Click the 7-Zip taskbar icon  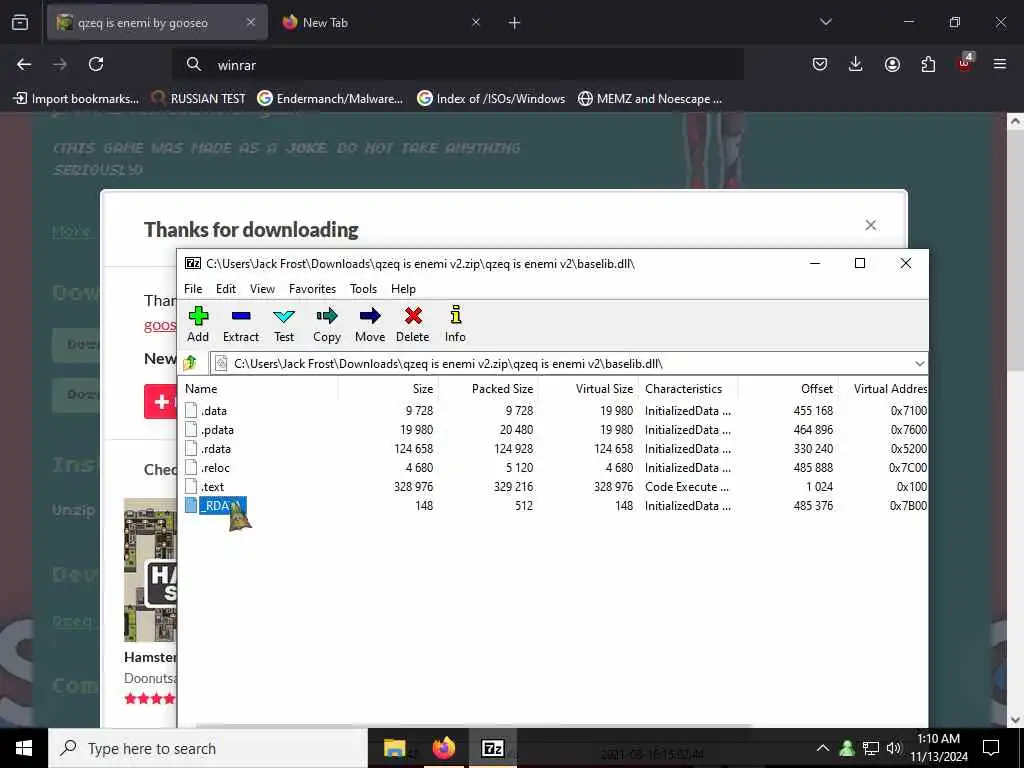(x=492, y=748)
